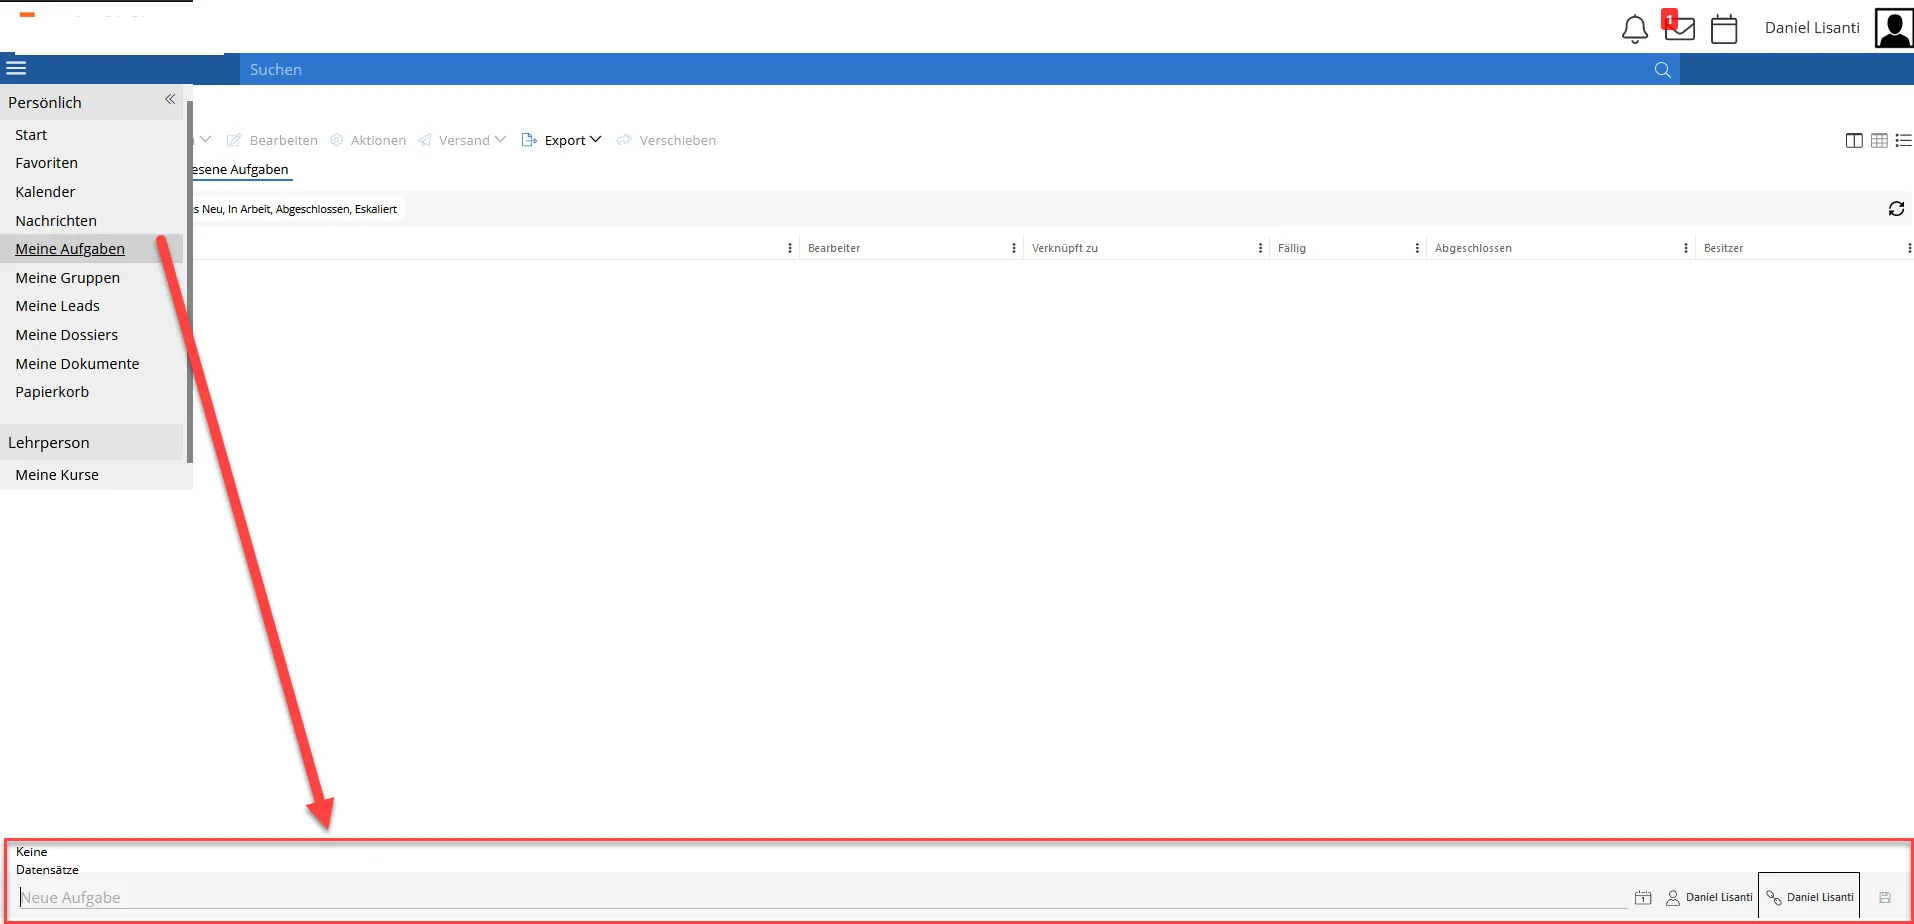Open Fällig column options menu
Image resolution: width=1914 pixels, height=924 pixels.
1417,248
